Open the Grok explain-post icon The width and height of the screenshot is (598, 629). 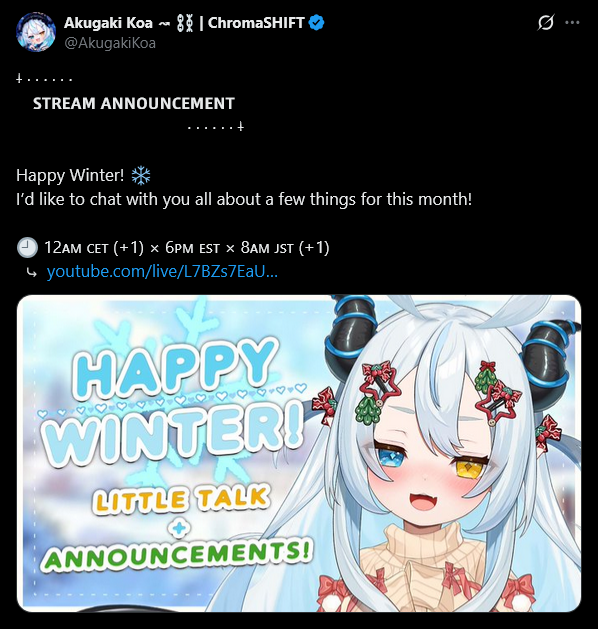[546, 22]
